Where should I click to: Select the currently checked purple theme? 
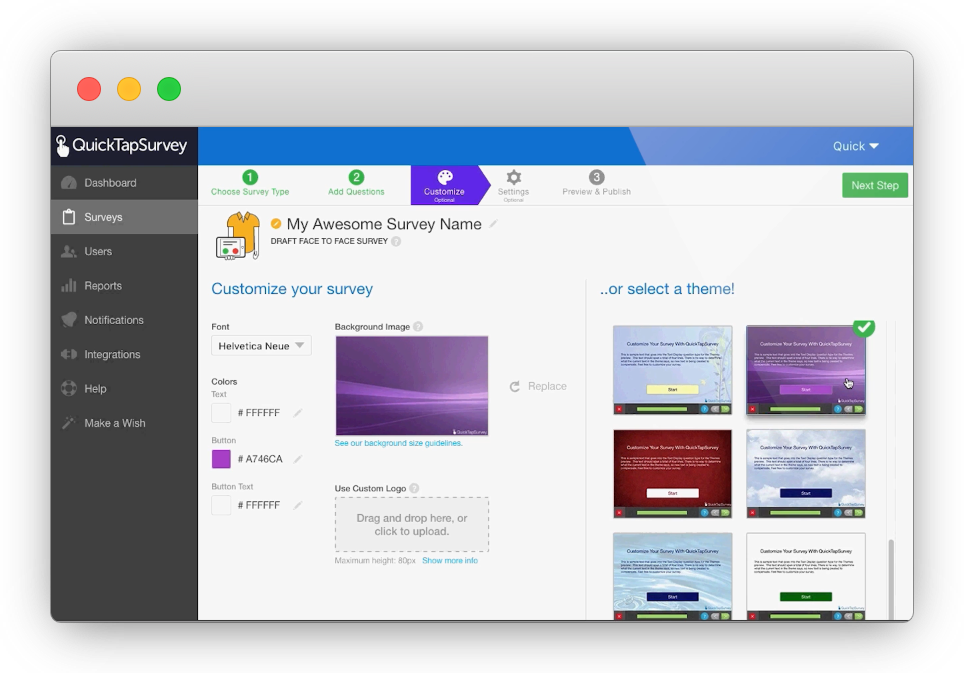[806, 370]
